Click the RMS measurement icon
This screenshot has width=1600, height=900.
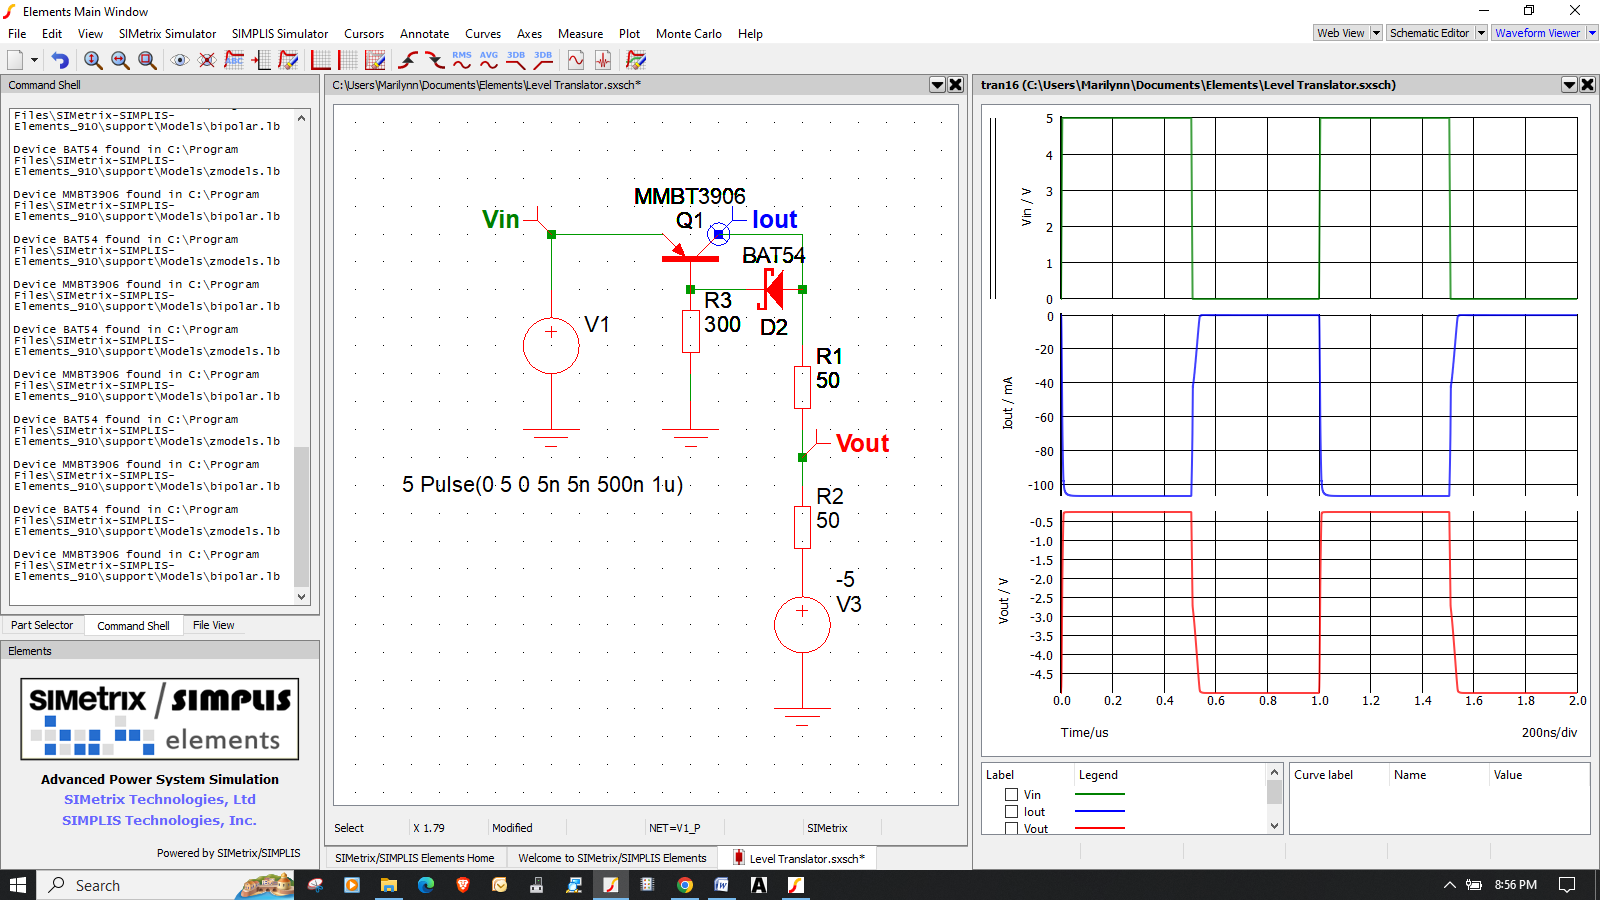coord(462,60)
